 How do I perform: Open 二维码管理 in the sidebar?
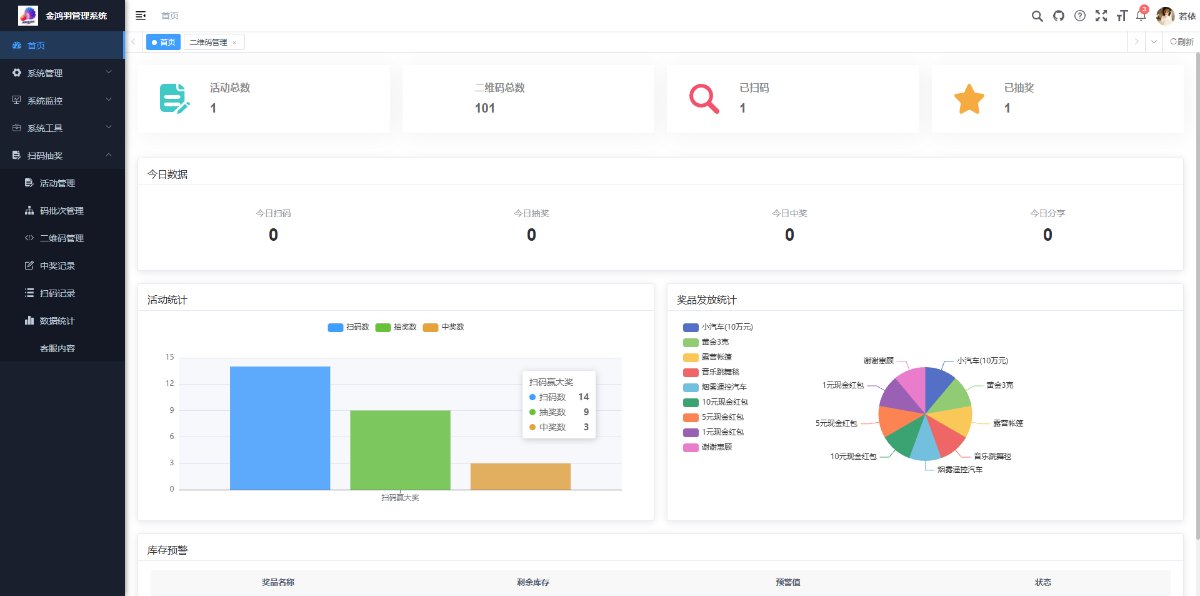(62, 238)
